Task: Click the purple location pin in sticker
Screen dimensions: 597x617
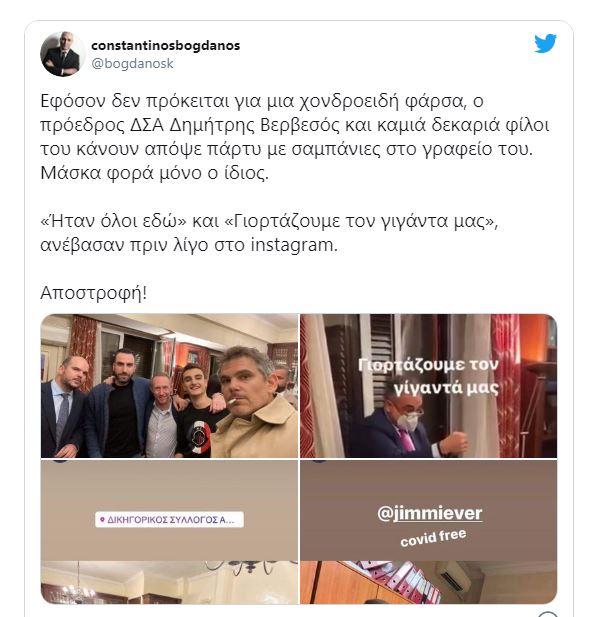Action: [x=102, y=520]
